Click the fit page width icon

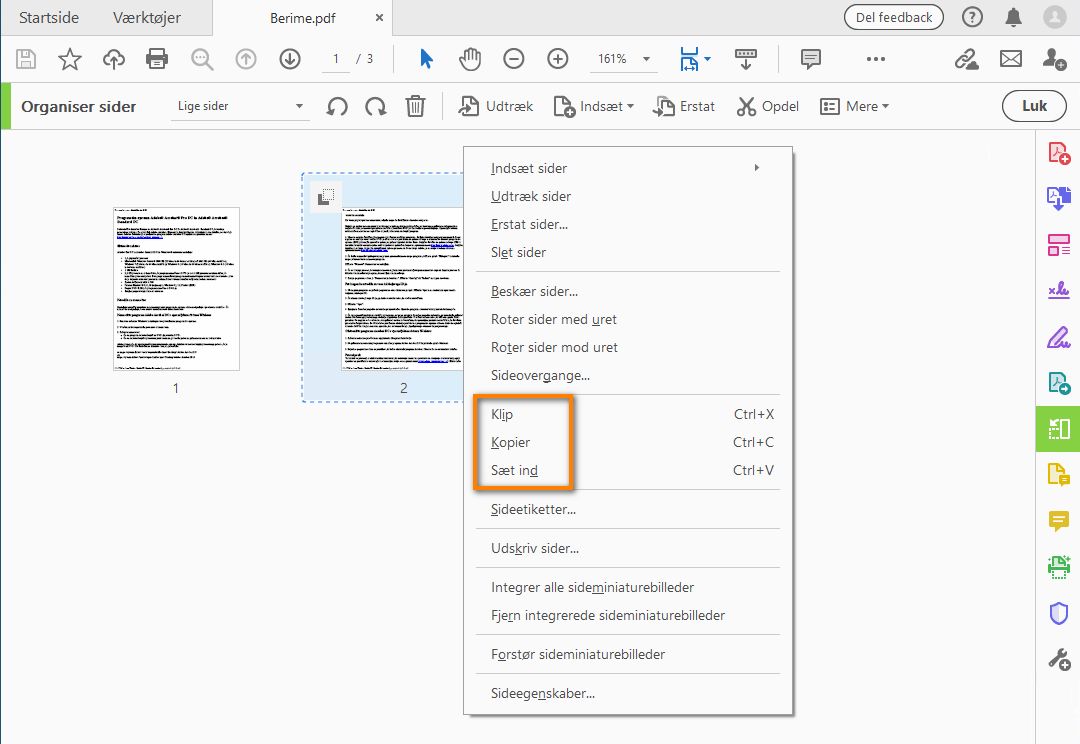[x=689, y=59]
